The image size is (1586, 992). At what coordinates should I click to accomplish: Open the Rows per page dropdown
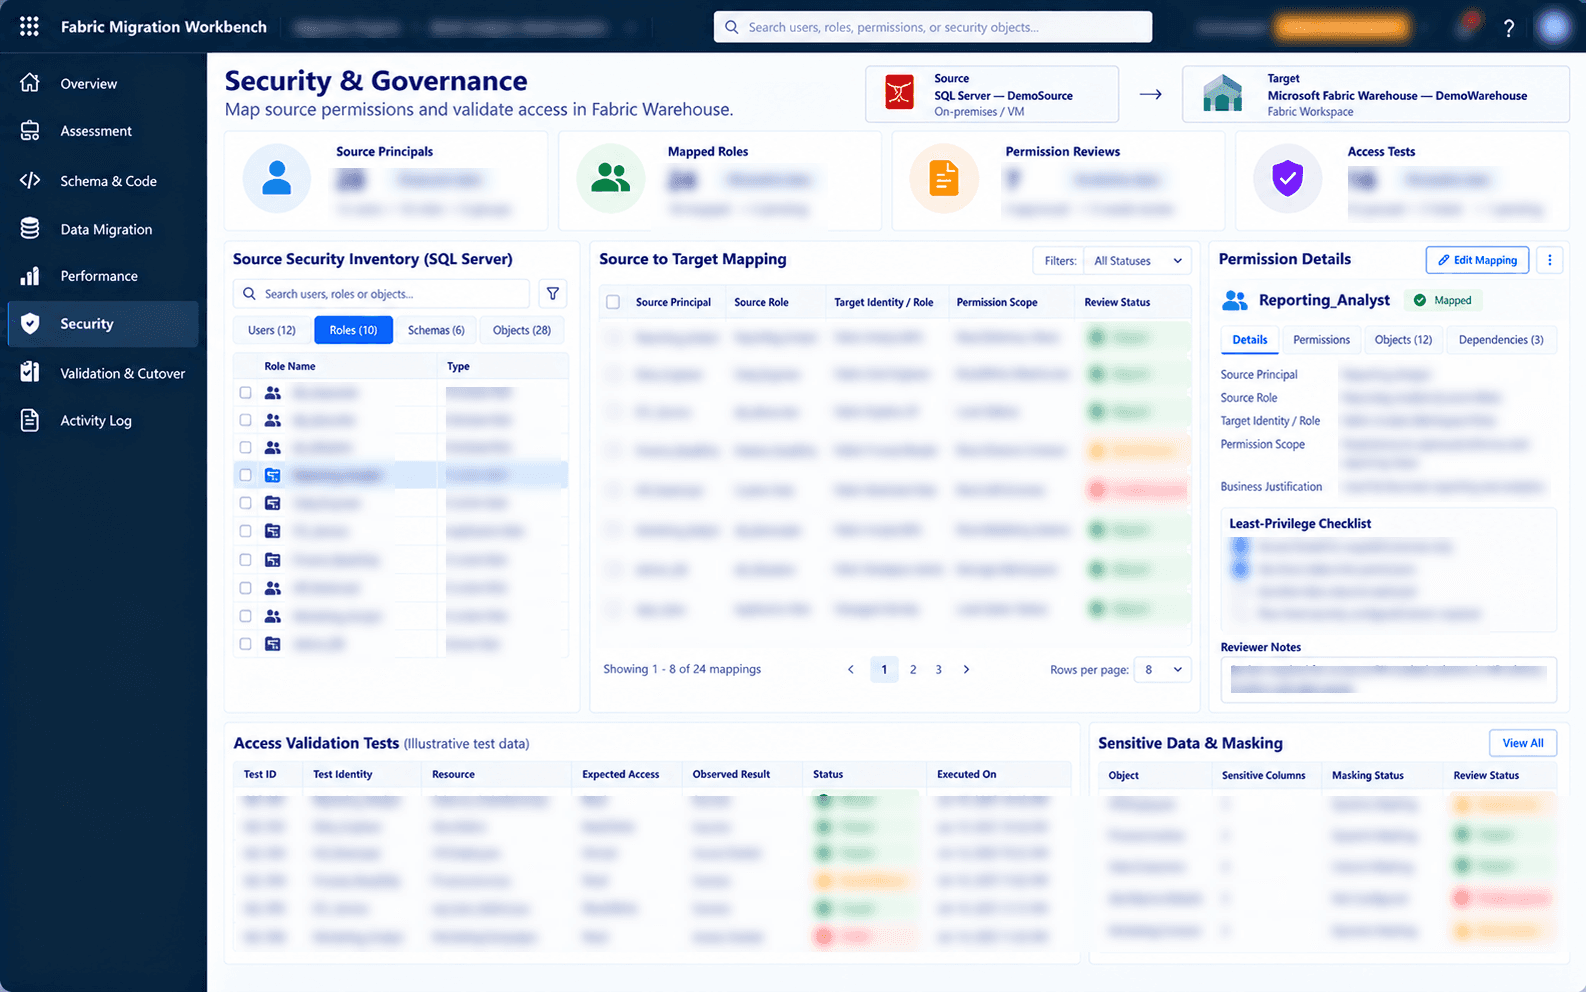1164,670
